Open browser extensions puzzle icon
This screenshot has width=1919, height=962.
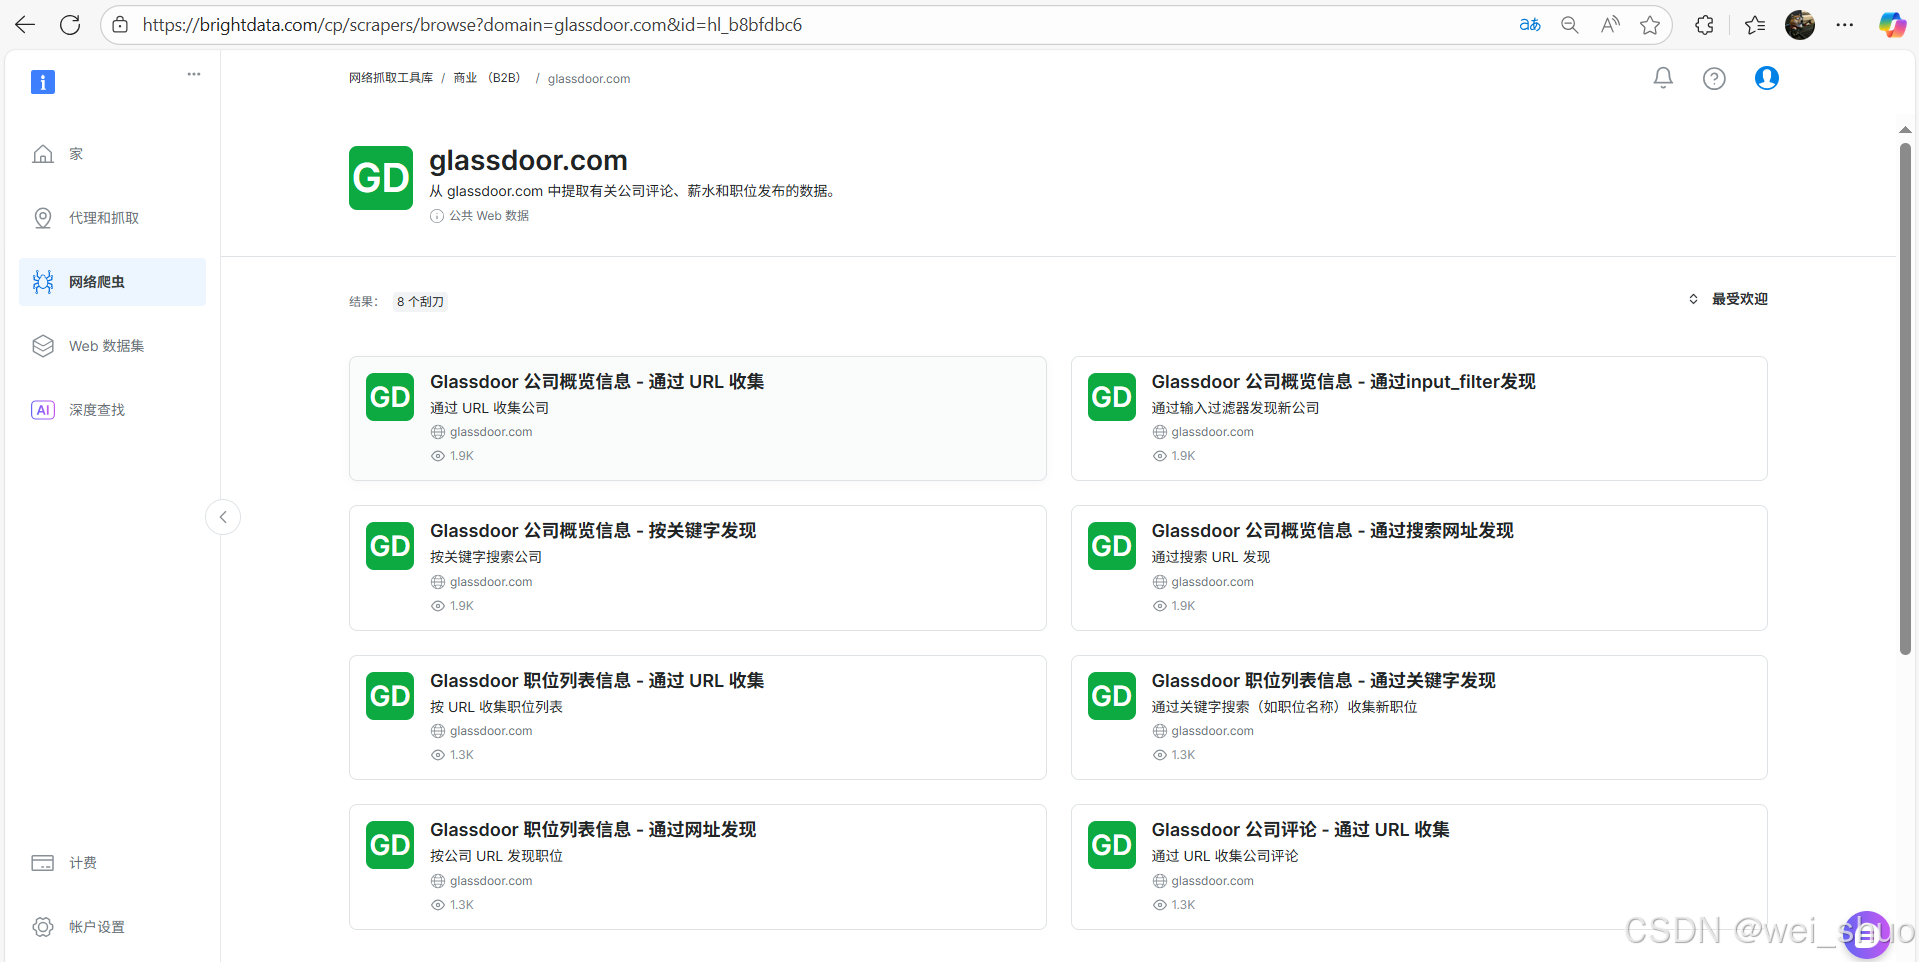tap(1705, 25)
